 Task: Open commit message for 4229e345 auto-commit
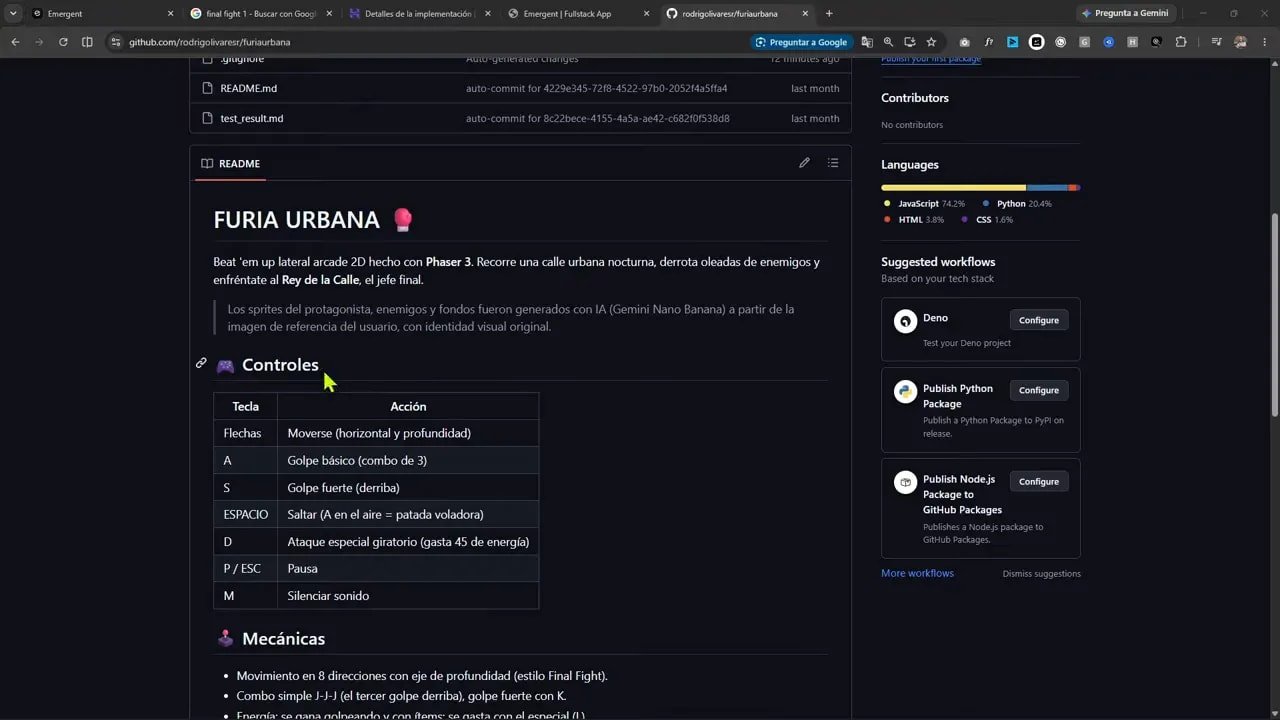(596, 88)
